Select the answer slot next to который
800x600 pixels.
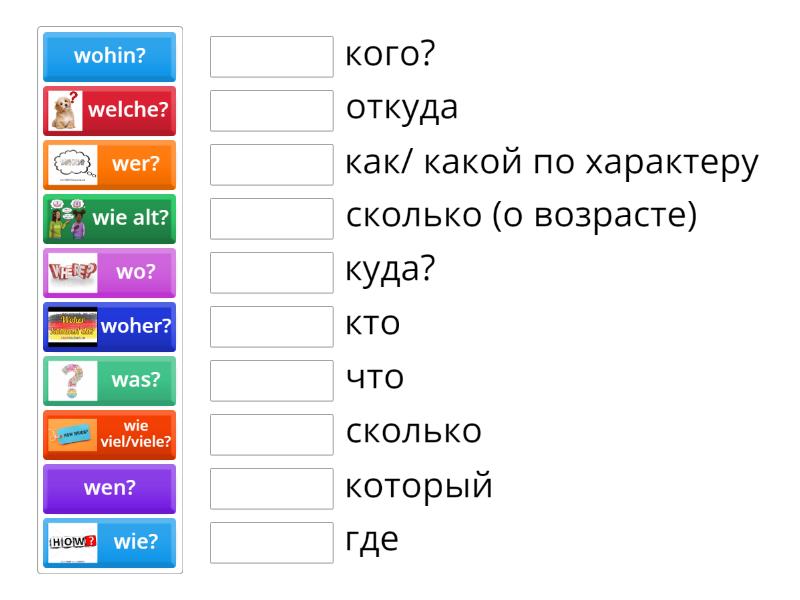point(272,489)
